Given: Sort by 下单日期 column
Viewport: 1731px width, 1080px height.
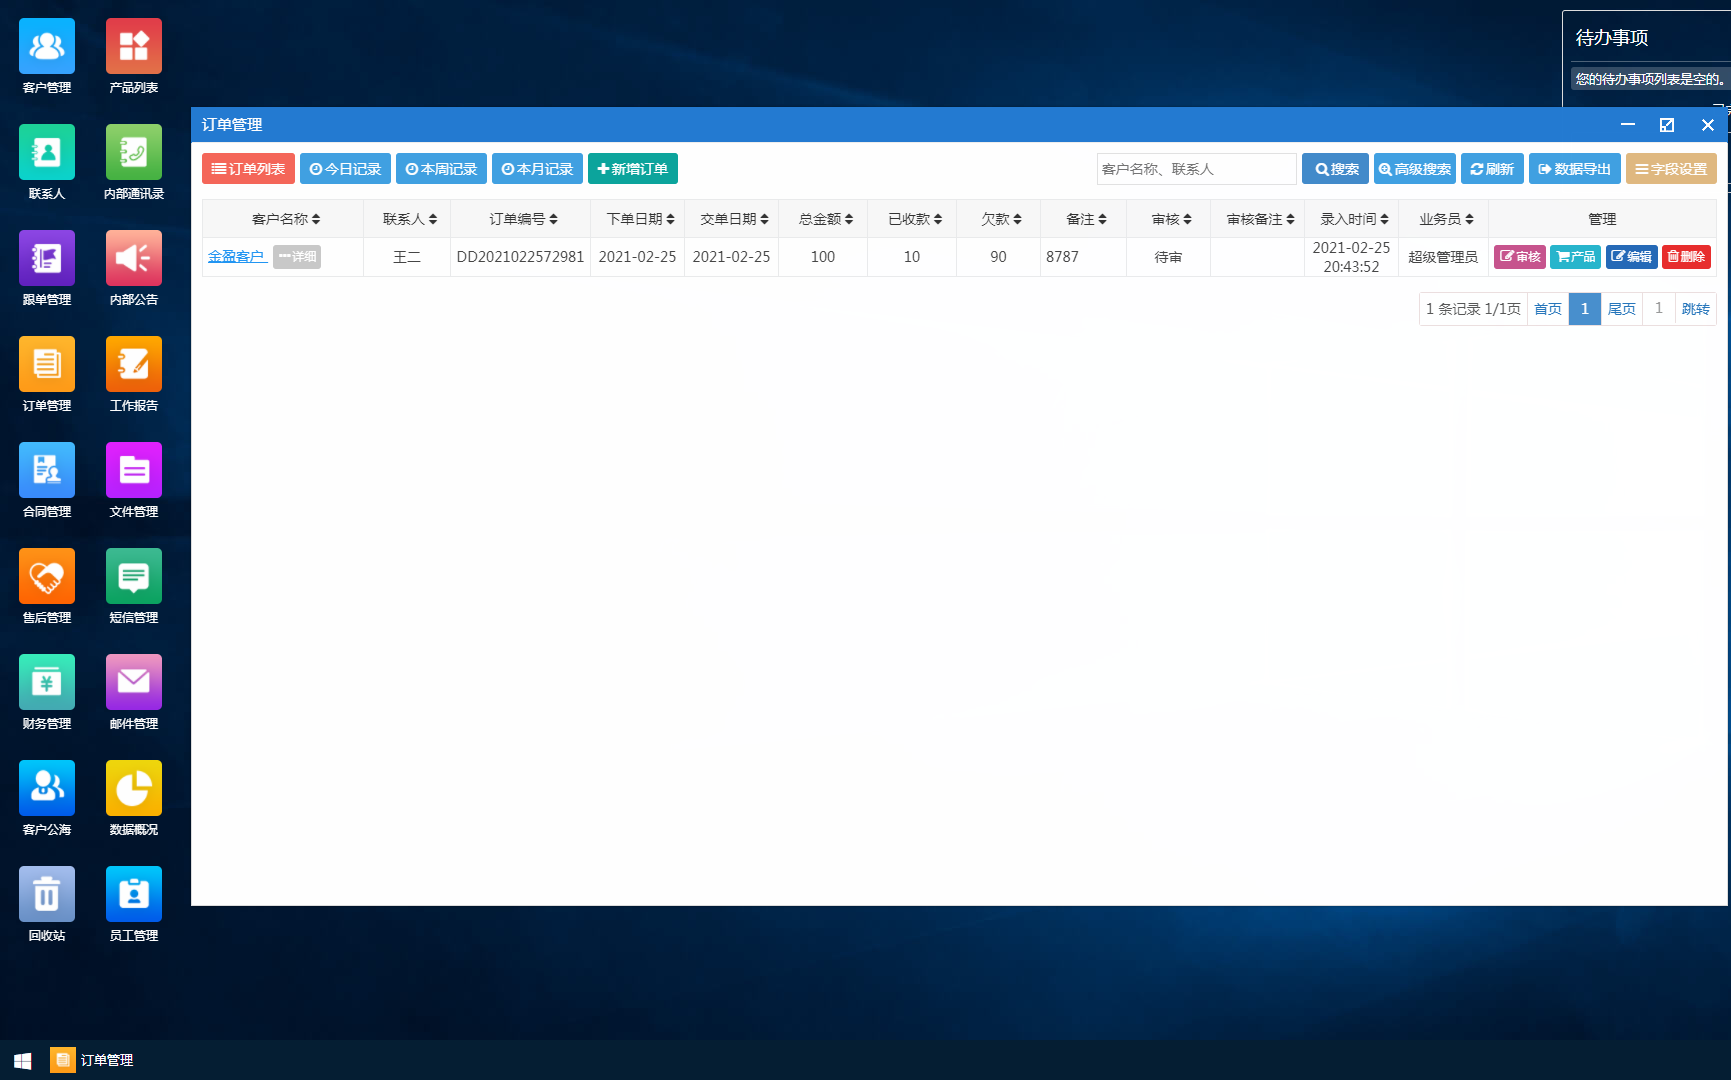Looking at the screenshot, I should point(640,219).
